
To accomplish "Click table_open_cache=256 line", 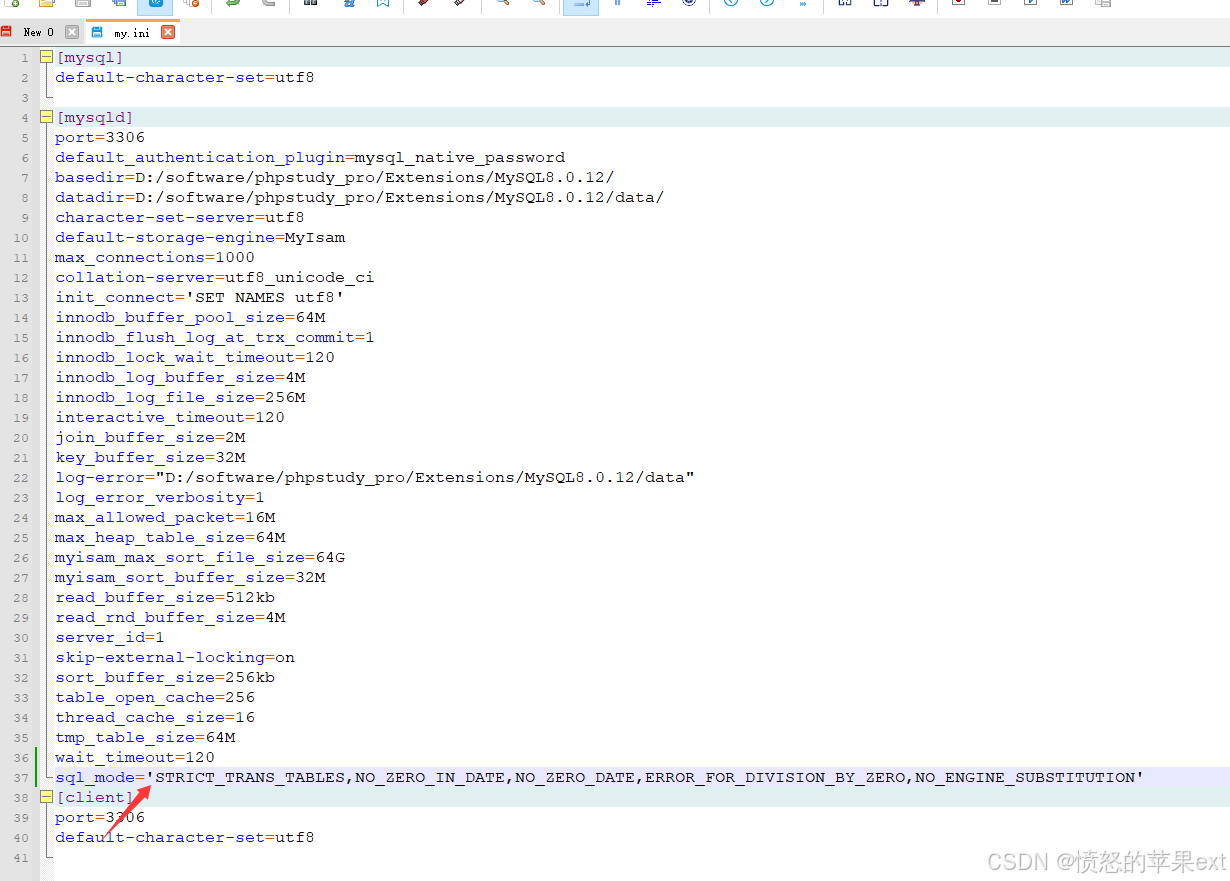I will 155,697.
